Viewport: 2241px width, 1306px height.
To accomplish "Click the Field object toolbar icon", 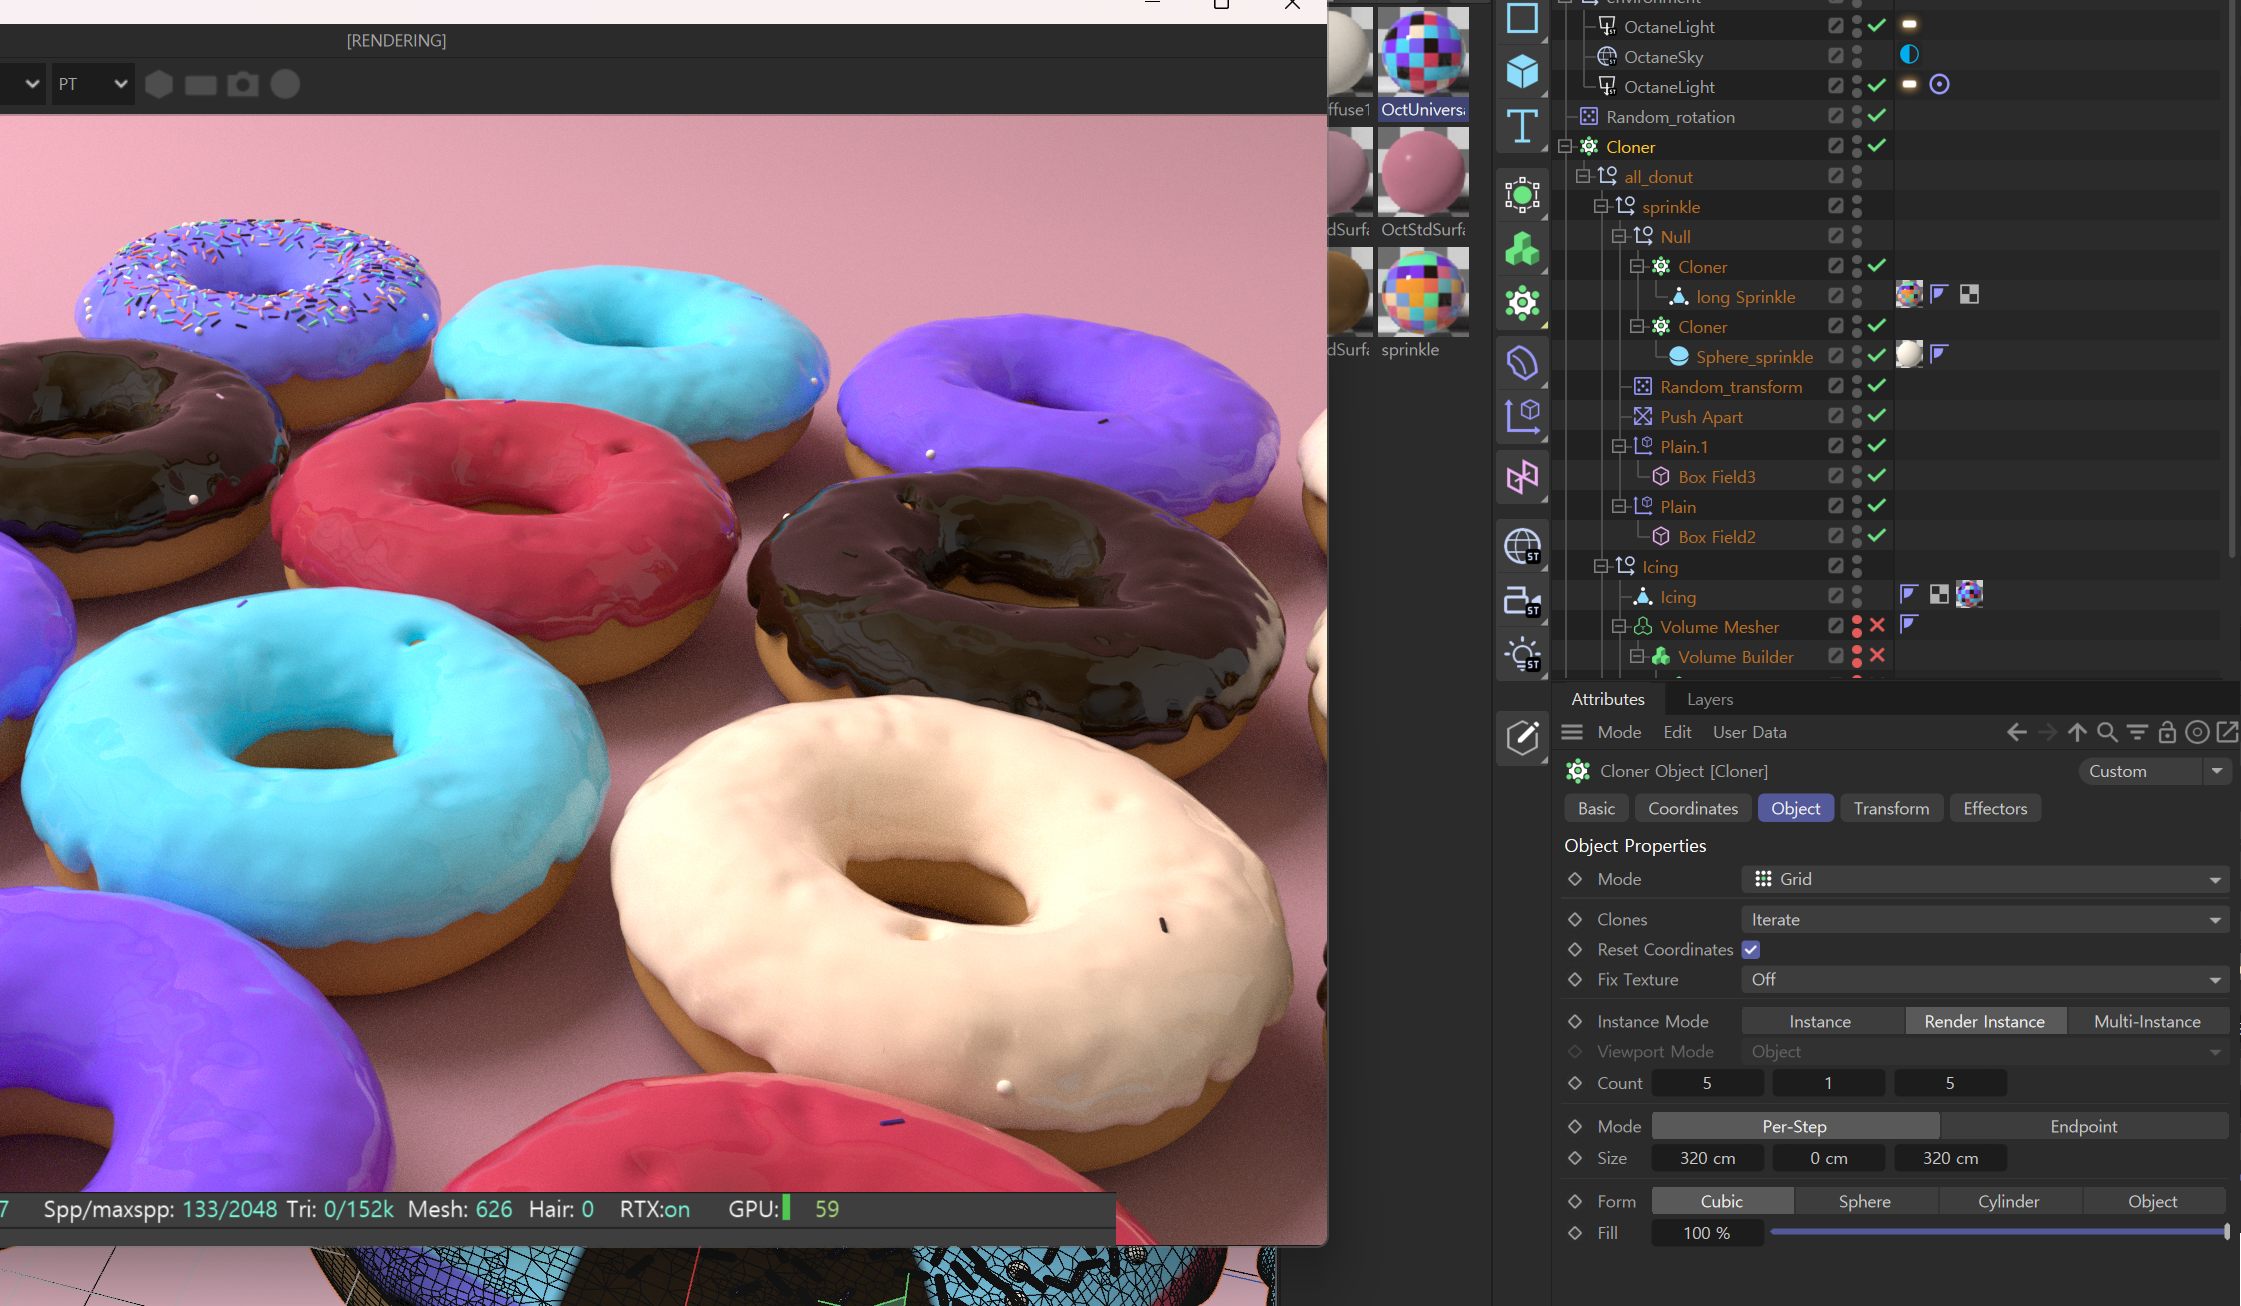I will pos(1522,416).
